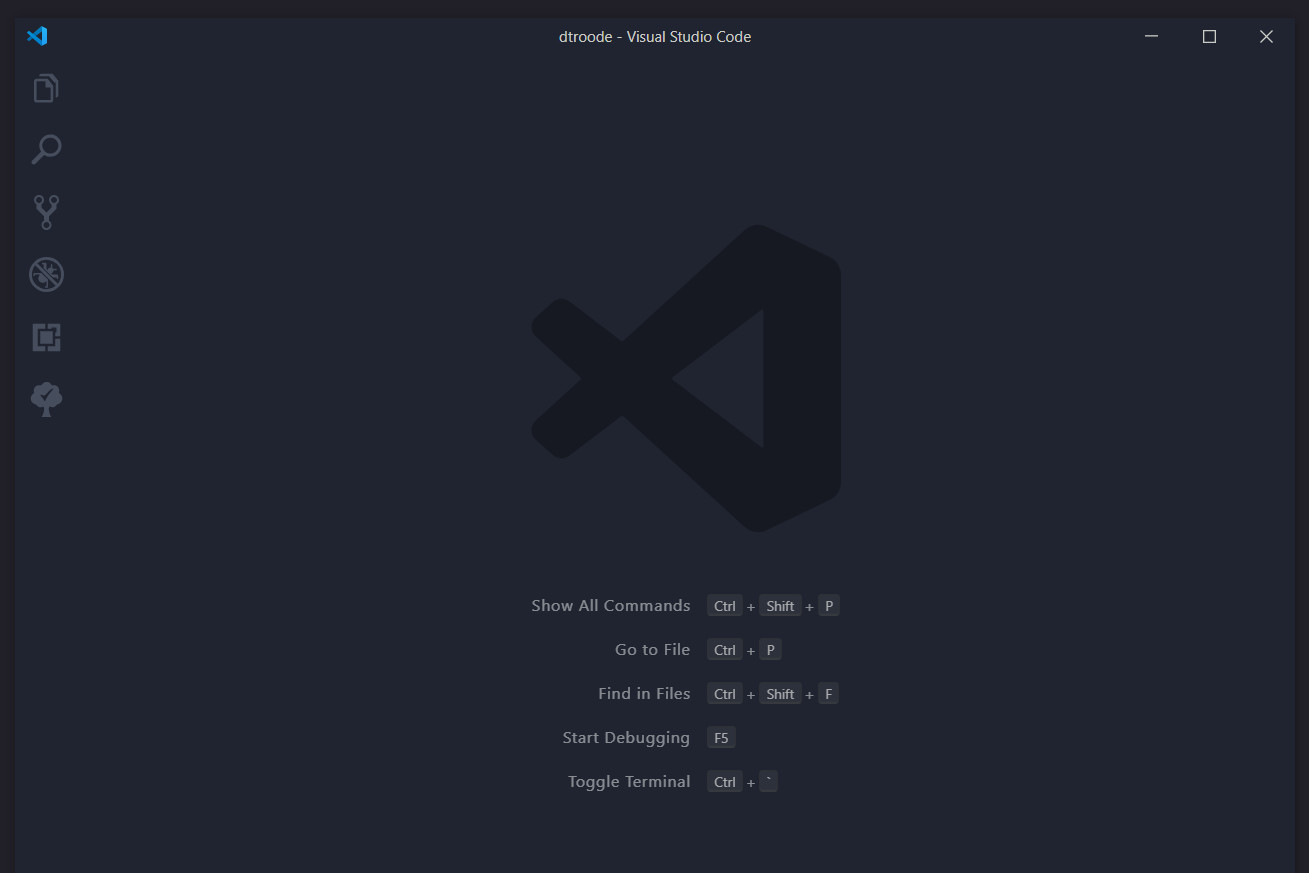The image size is (1309, 873).
Task: Click the Start Debugging label
Action: [x=626, y=738]
